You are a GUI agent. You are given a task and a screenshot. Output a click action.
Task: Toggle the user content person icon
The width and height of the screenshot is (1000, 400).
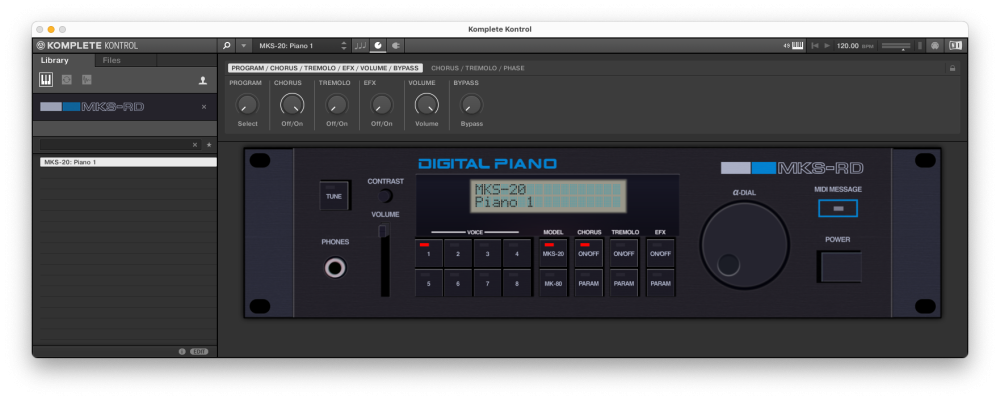tap(203, 80)
